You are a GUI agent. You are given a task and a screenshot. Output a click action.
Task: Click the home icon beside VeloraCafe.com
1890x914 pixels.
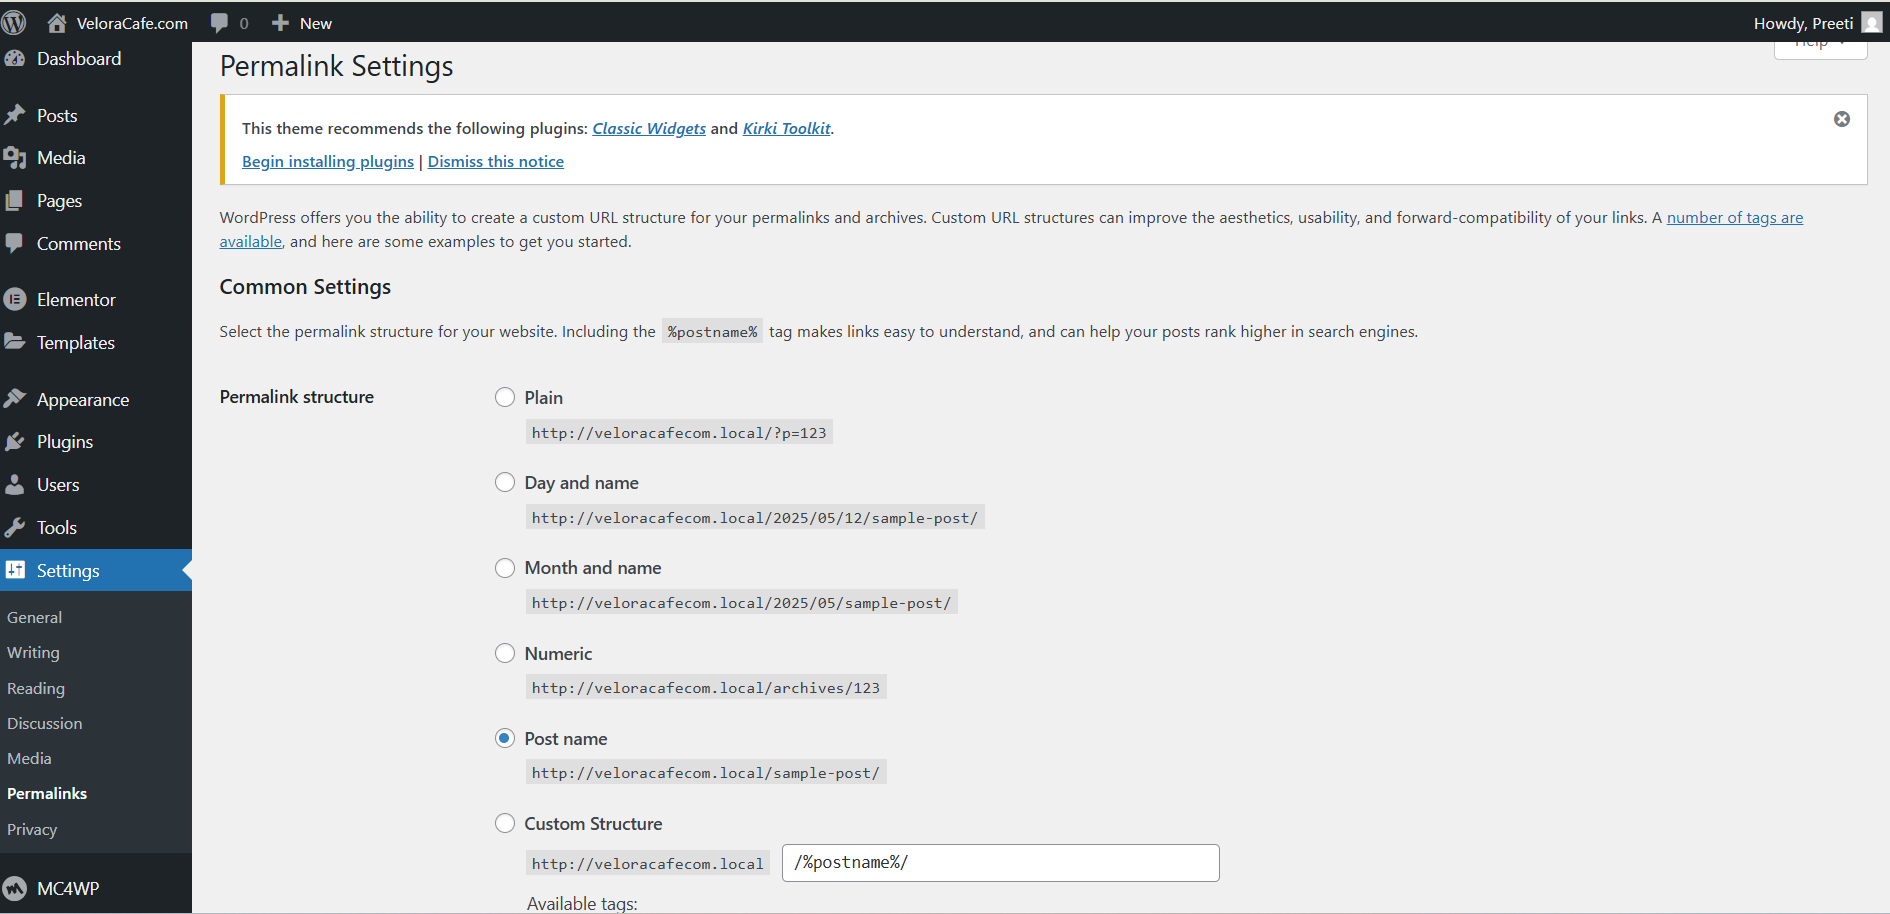coord(57,22)
